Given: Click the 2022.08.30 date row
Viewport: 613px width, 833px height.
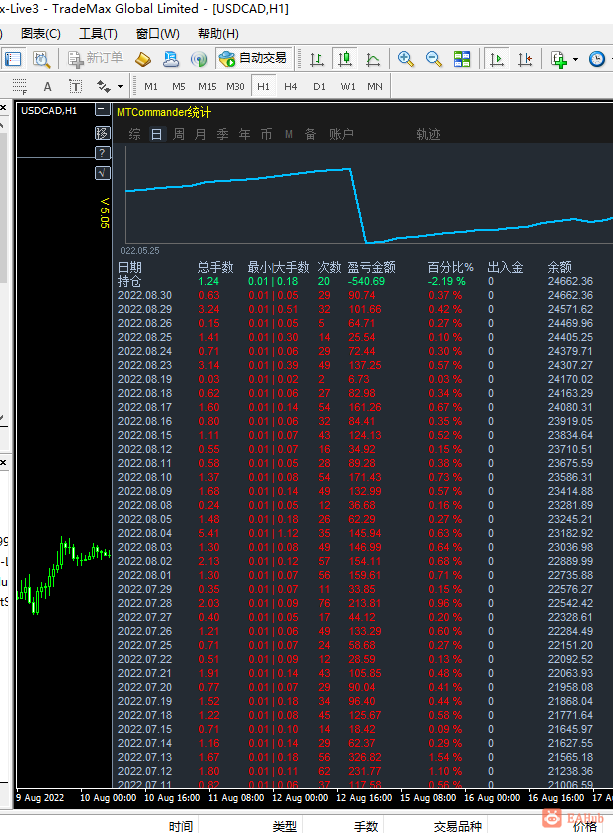Looking at the screenshot, I should coord(144,295).
